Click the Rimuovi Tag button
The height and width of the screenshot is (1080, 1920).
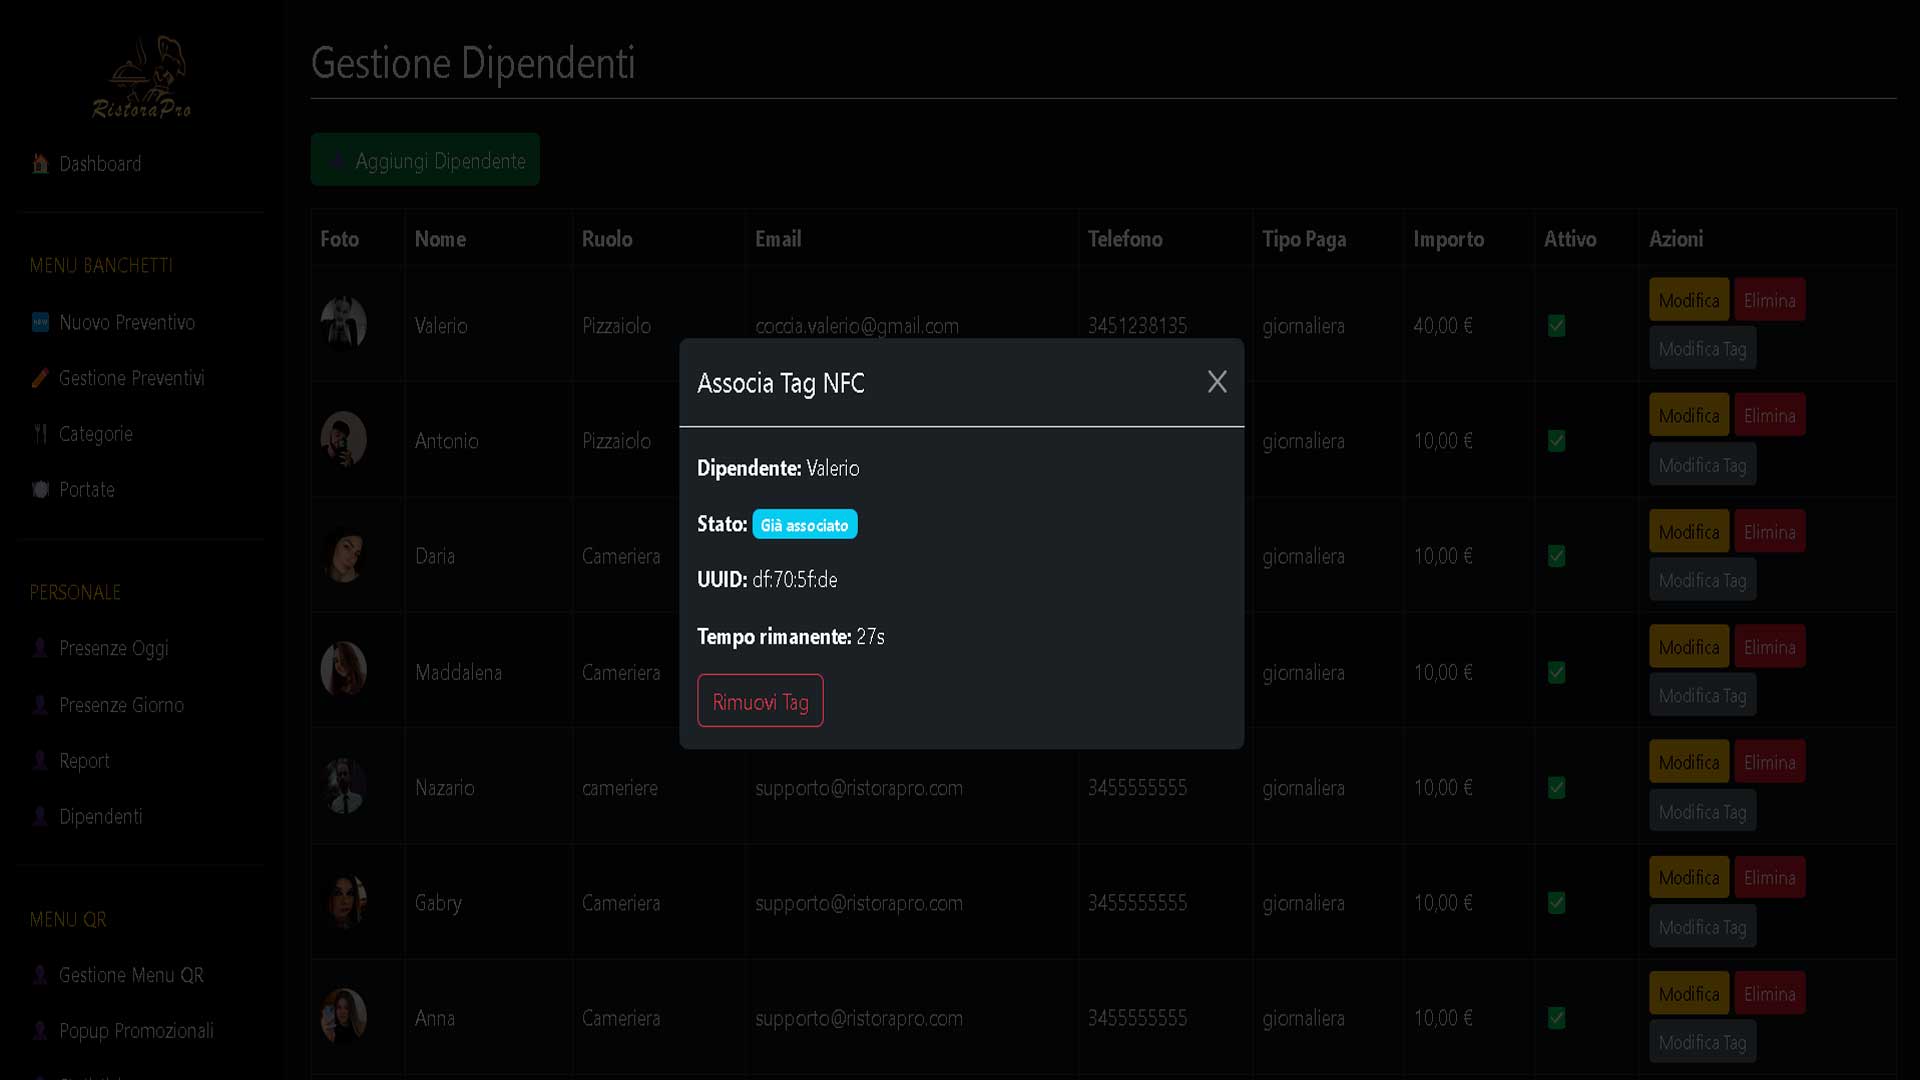point(760,701)
